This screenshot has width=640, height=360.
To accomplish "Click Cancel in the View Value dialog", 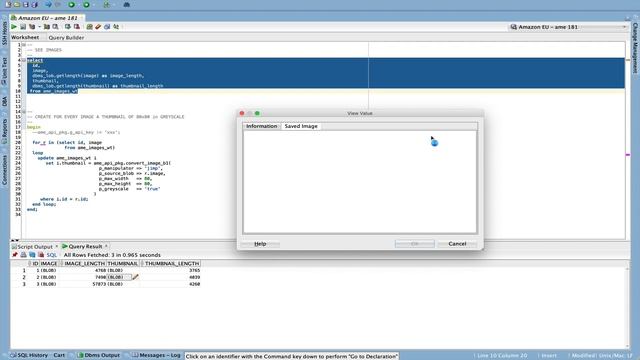I will pyautogui.click(x=457, y=244).
